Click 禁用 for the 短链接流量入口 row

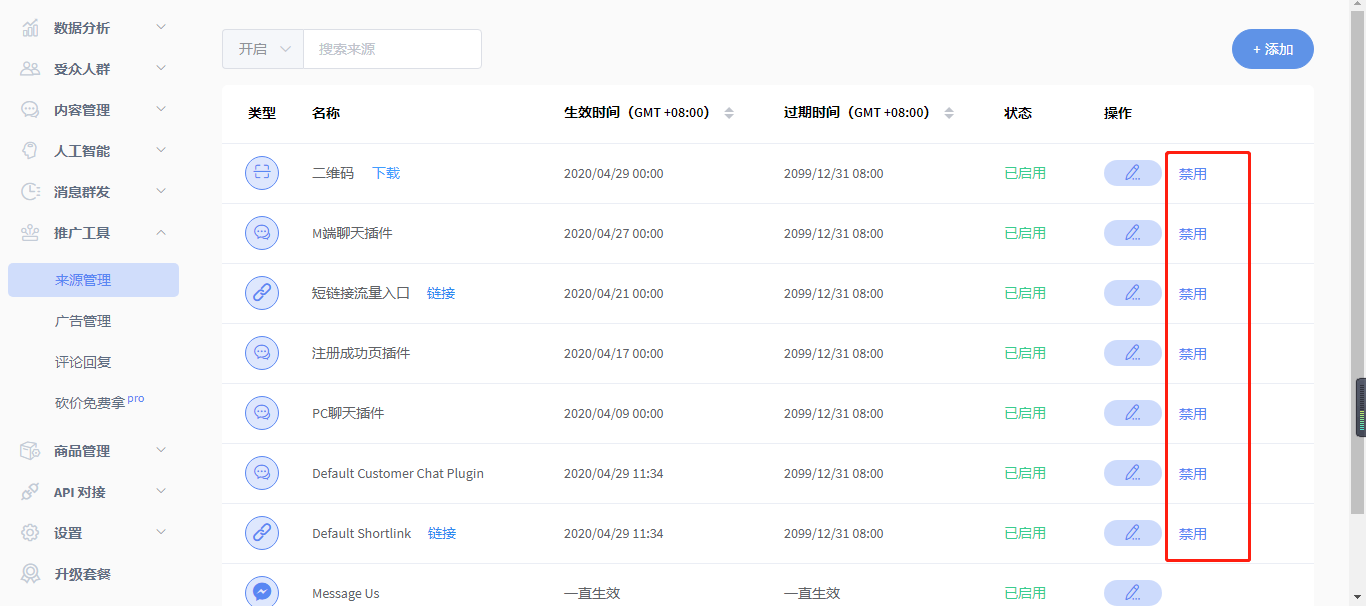click(x=1193, y=294)
